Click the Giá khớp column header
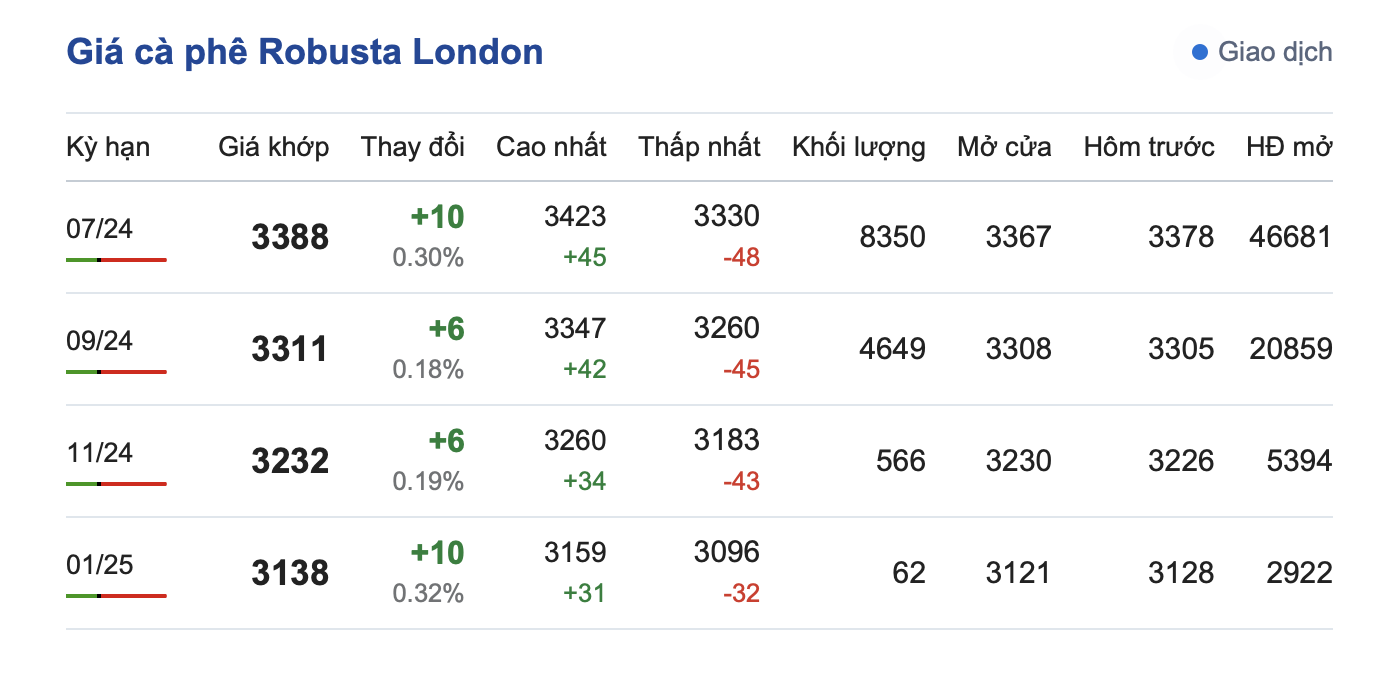 tap(273, 147)
